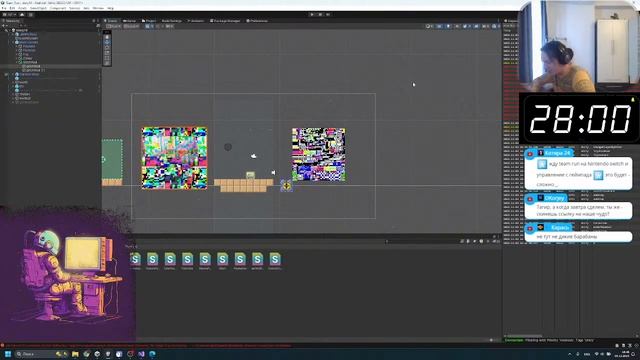Click the add (+) button in Hierarchy
Screen dimensions: 640x360
4,26
